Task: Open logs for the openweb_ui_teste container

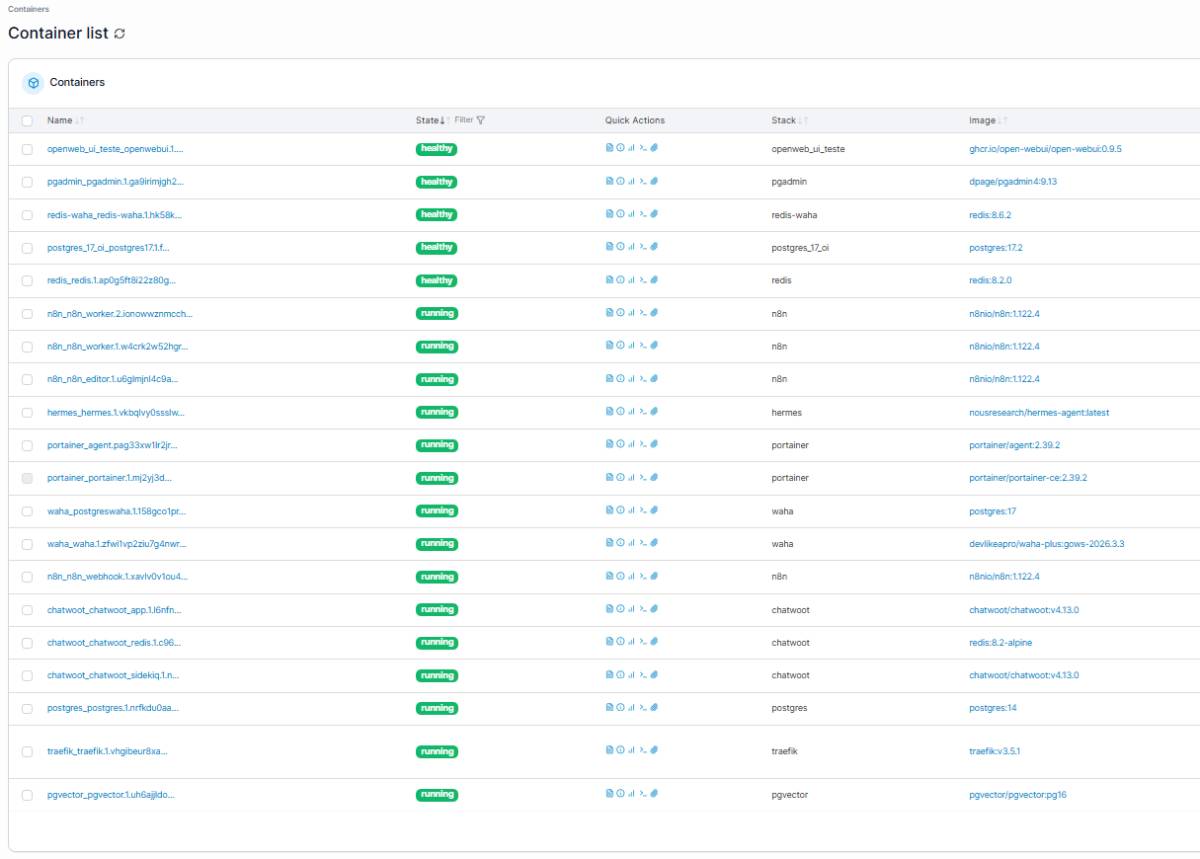Action: tap(609, 149)
